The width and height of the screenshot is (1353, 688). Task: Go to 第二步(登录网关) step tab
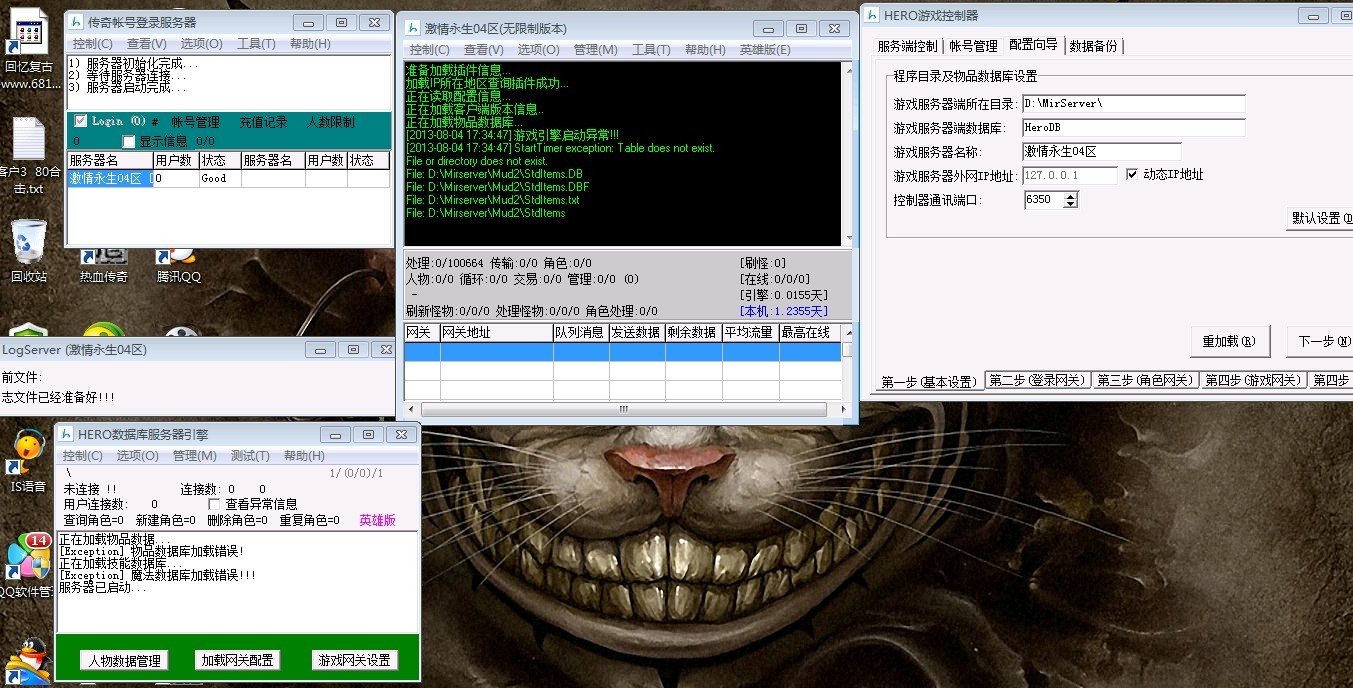click(x=1036, y=381)
